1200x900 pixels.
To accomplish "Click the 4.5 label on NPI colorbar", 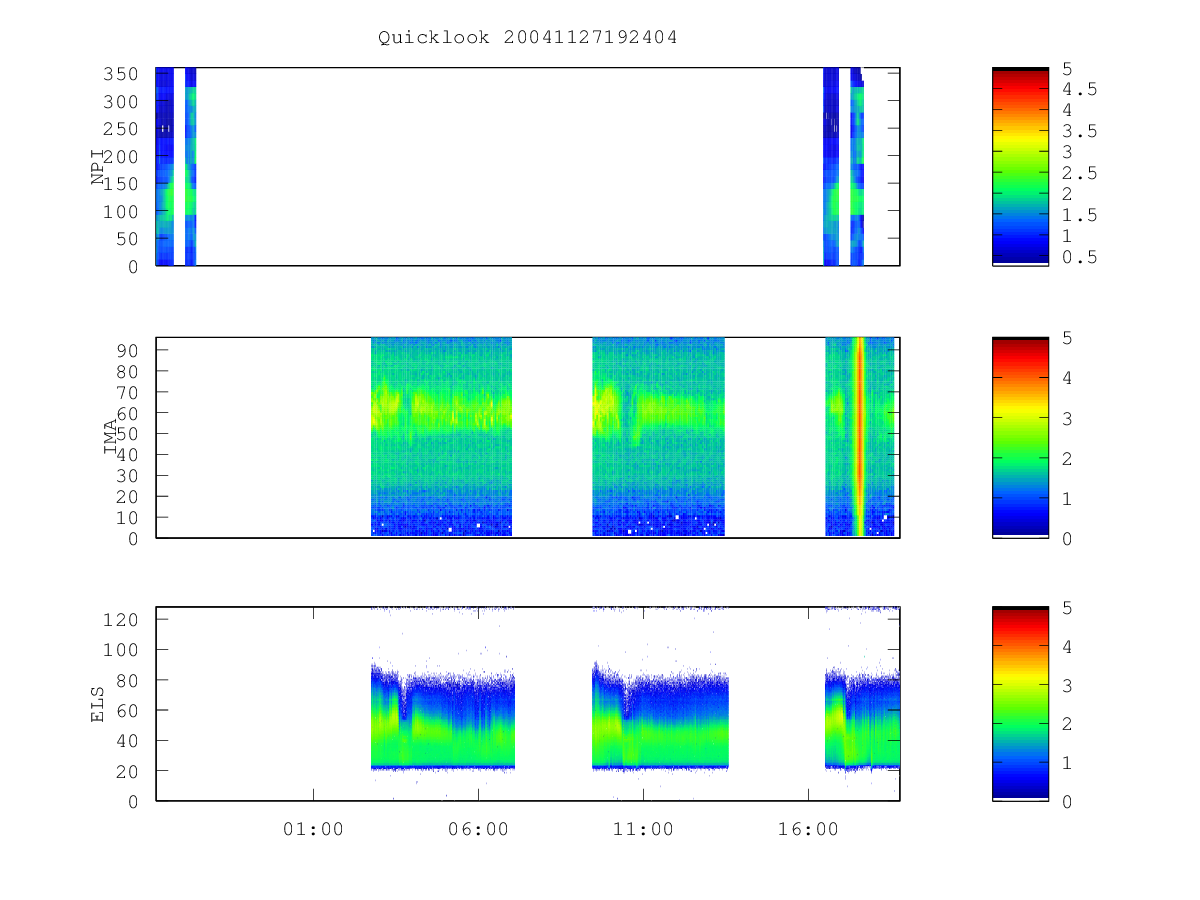I will tap(1080, 89).
